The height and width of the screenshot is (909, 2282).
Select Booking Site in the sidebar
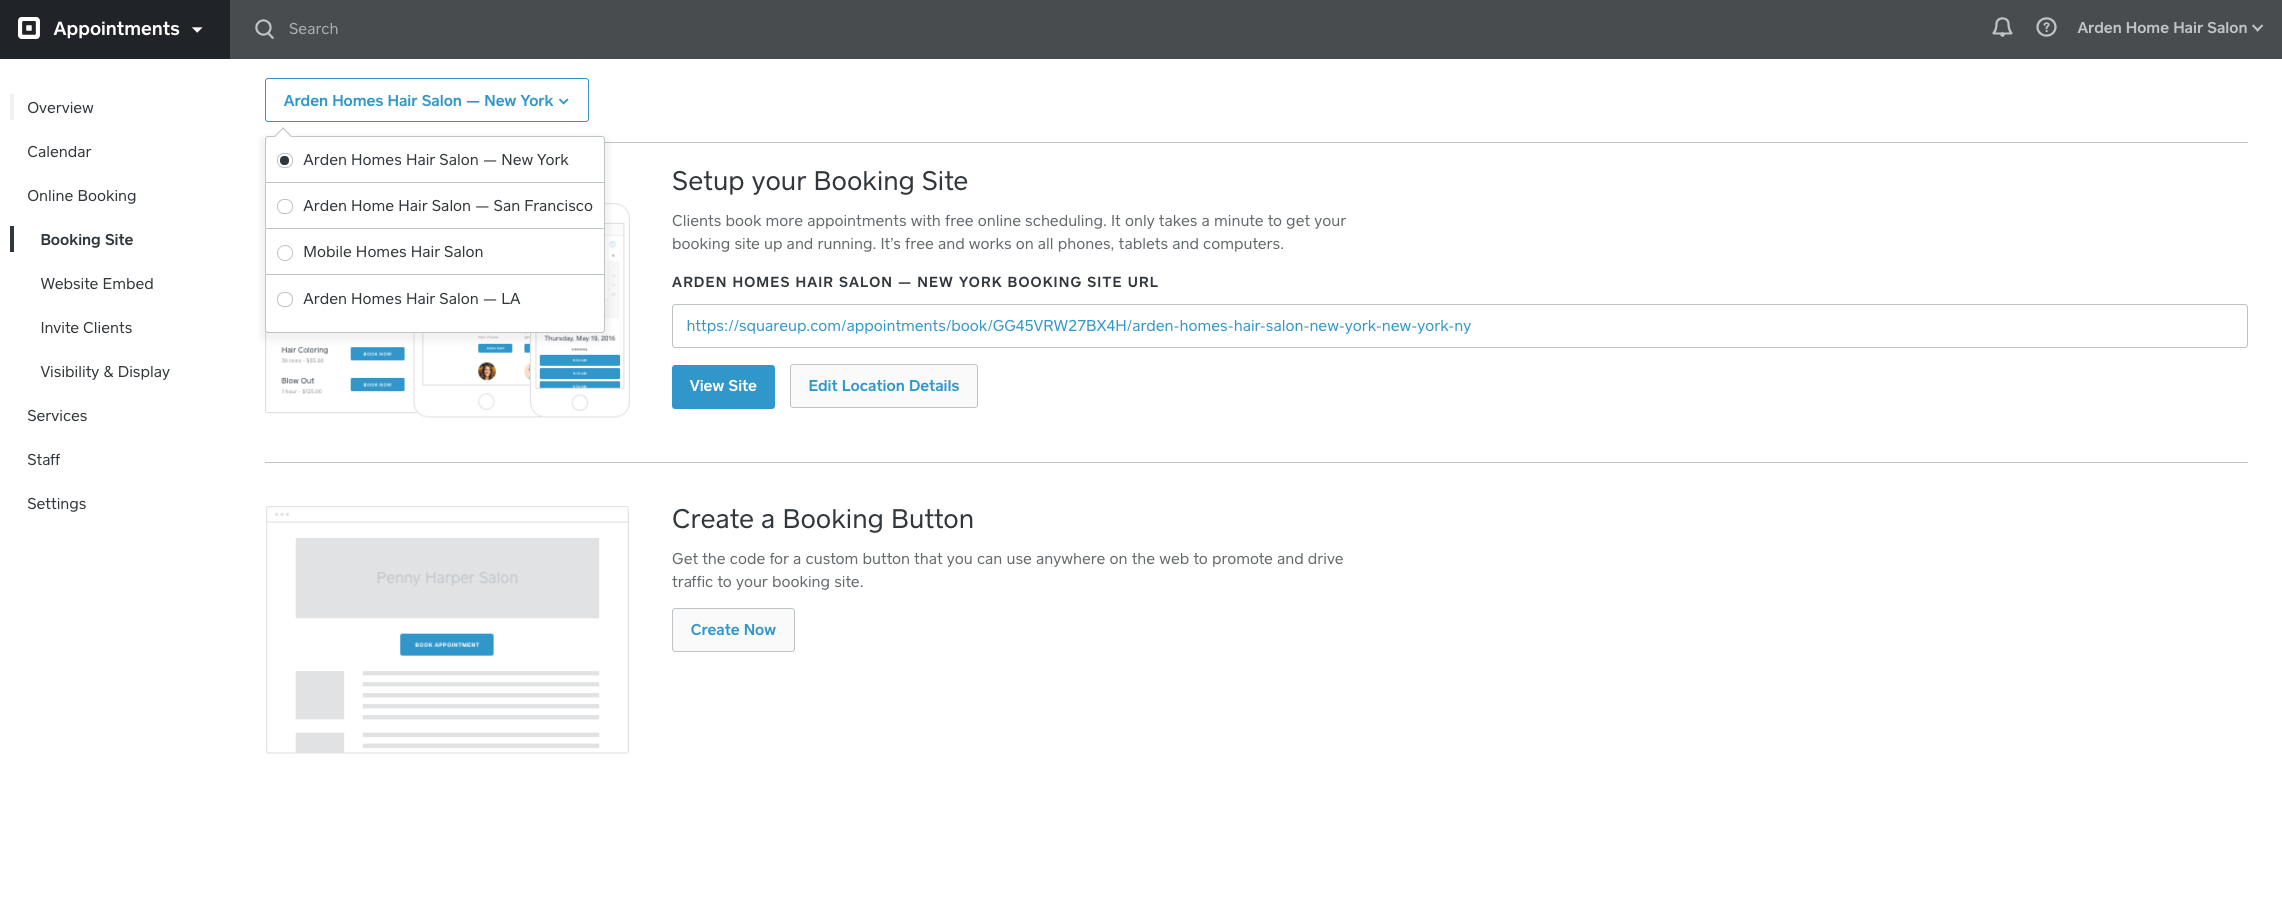pos(87,240)
